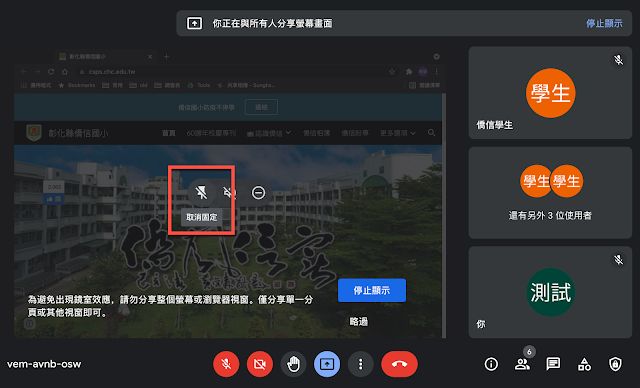Open new tab plus button in shared browser
Viewport: 640px width, 388px height.
[166, 57]
